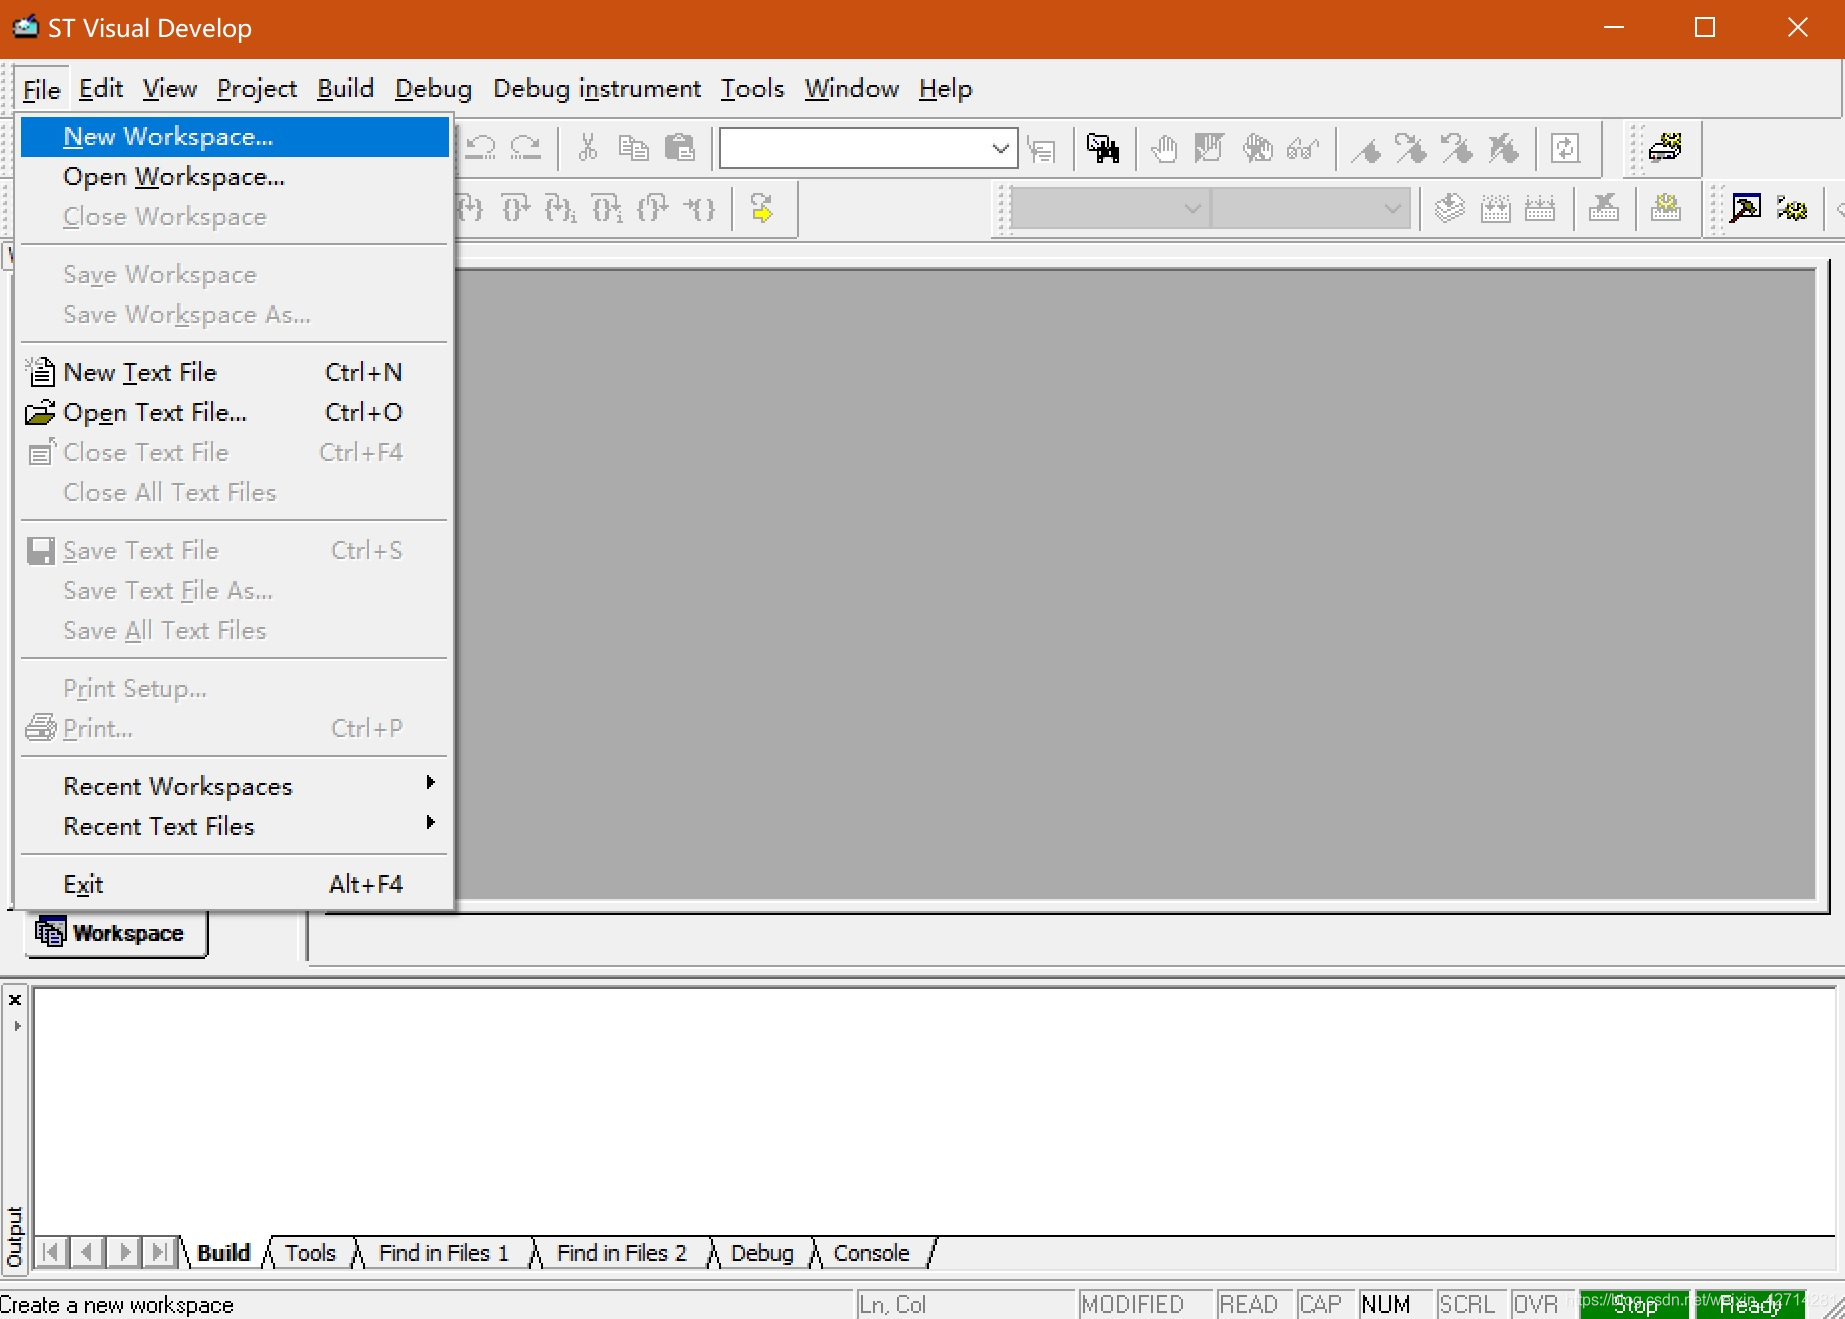The image size is (1845, 1319).
Task: Click the glasses watch icon
Action: click(1303, 149)
